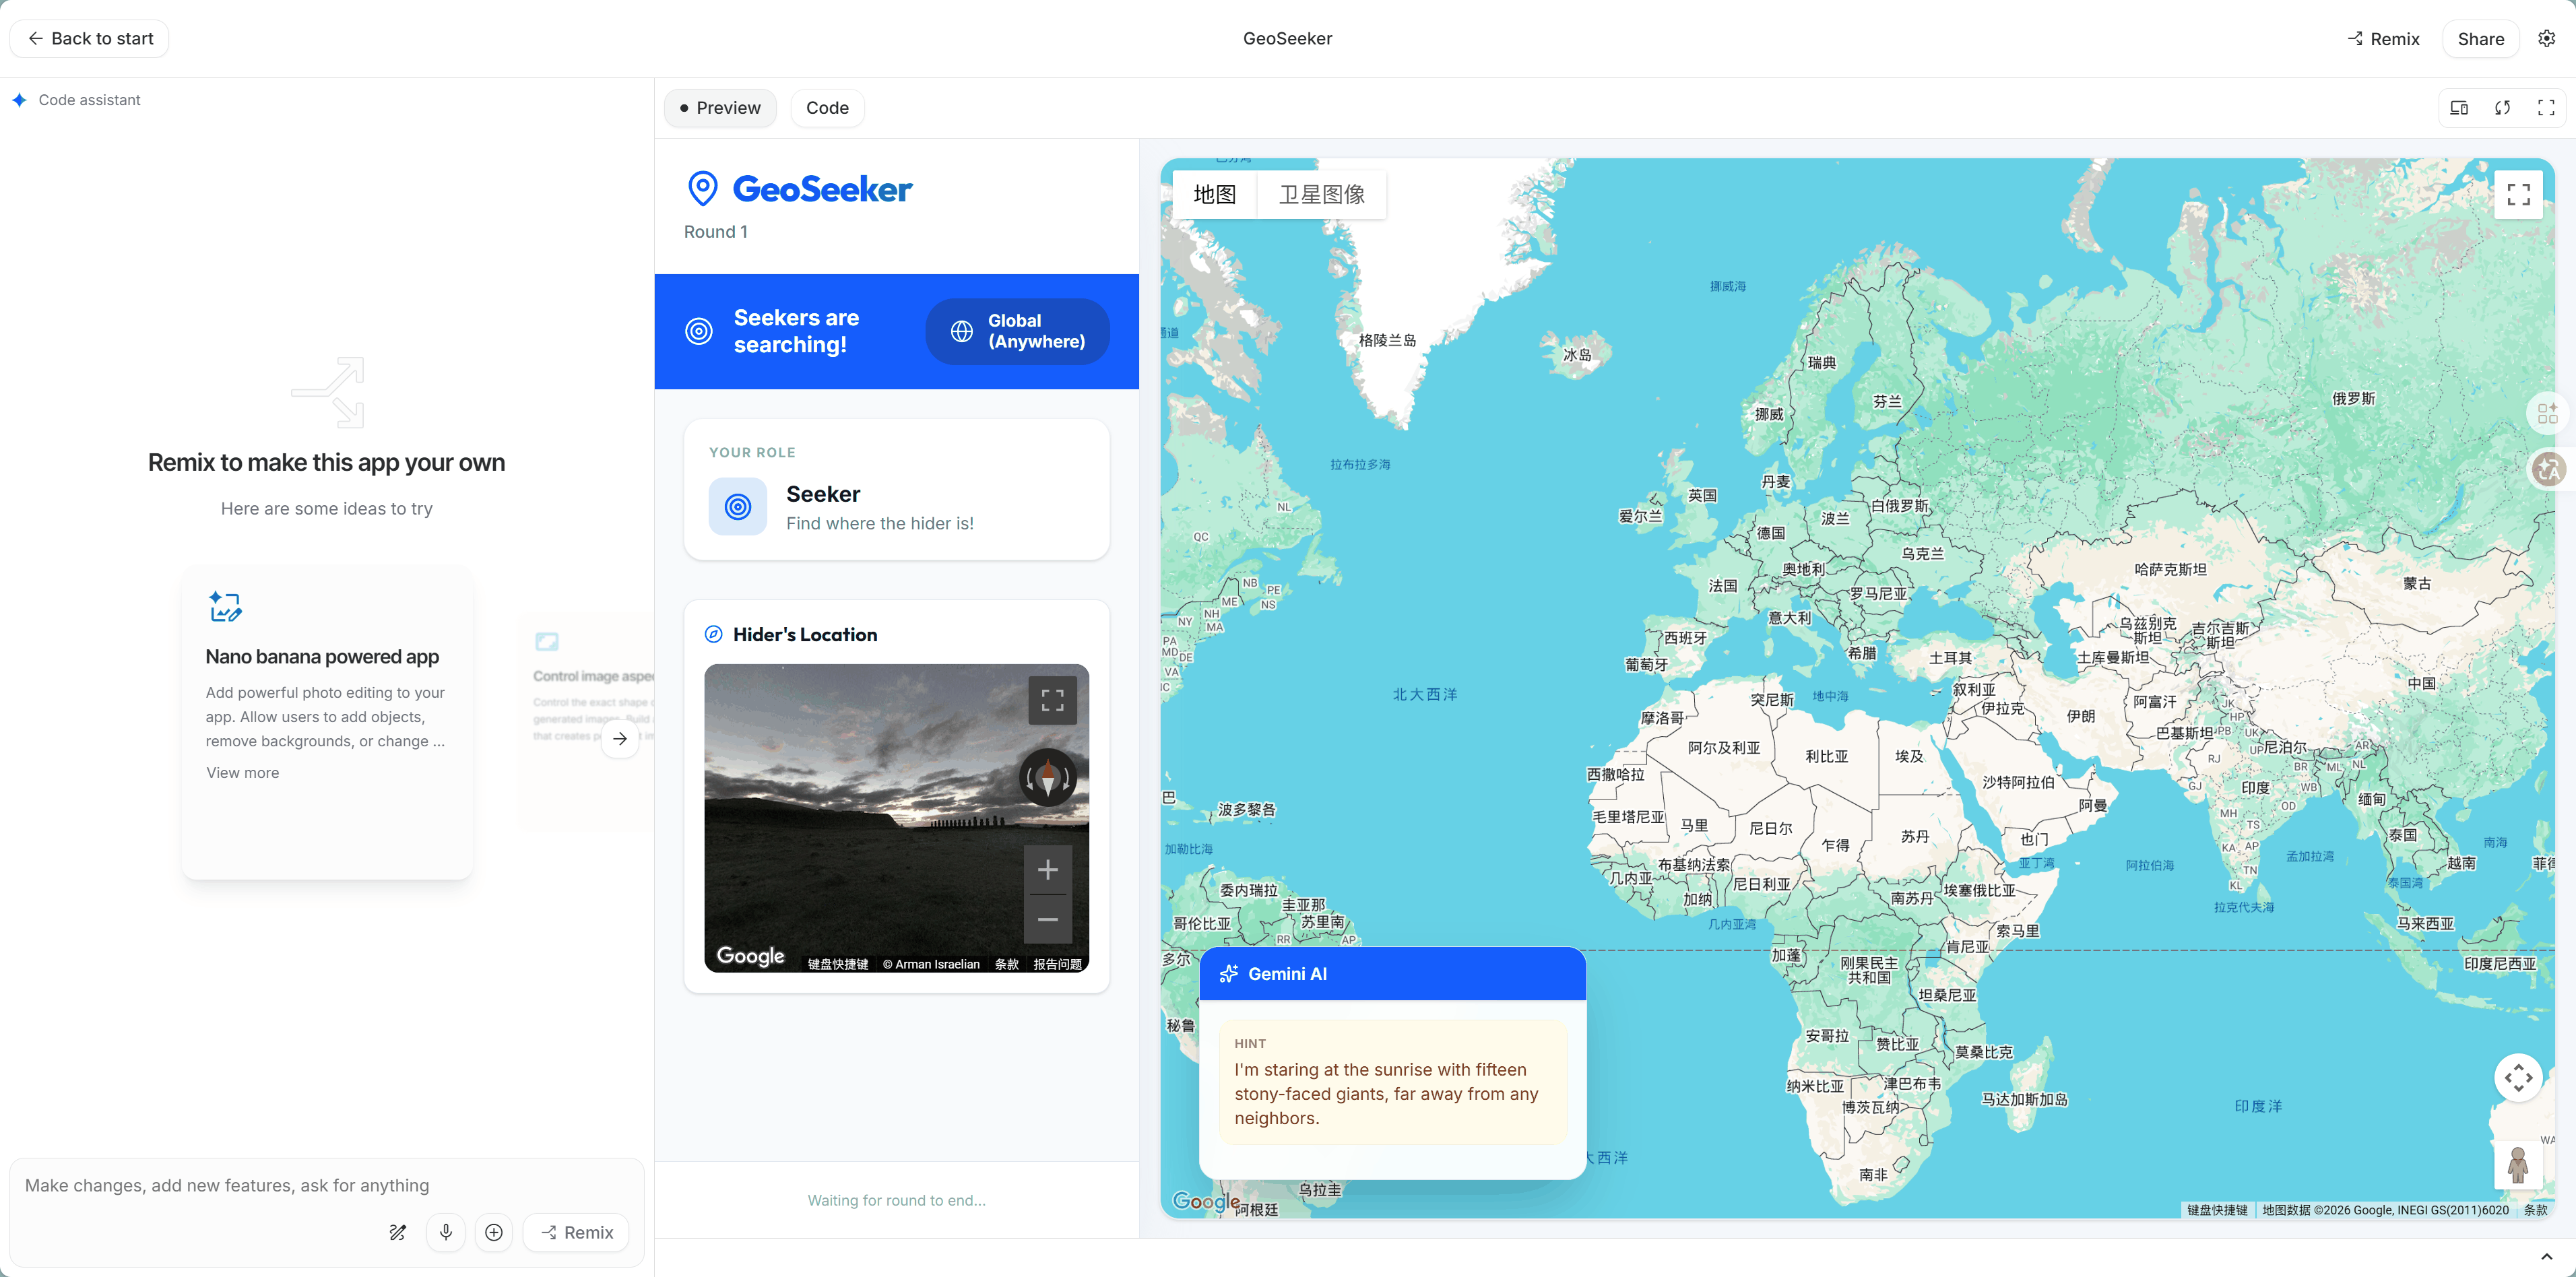Click the Hider's Location compass icon
2576x1277 pixels.
713,634
